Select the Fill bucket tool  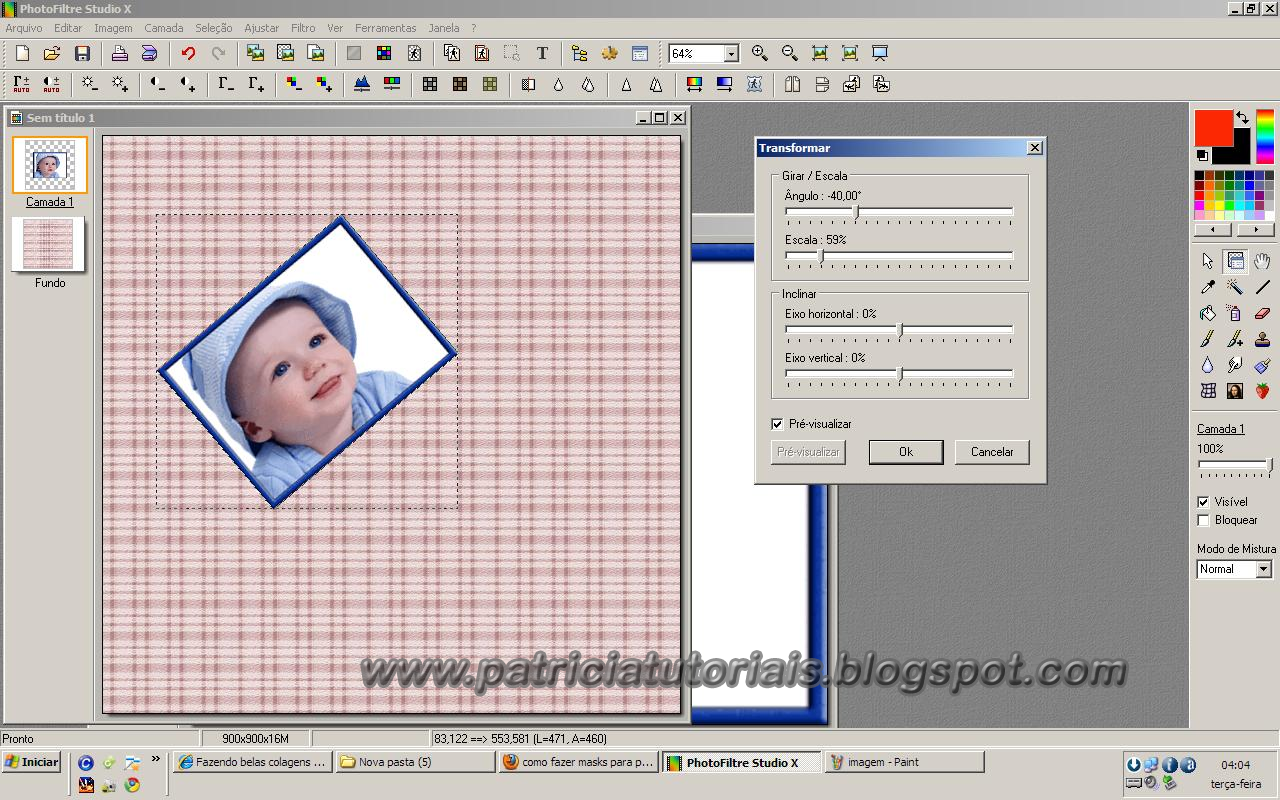tap(1206, 313)
